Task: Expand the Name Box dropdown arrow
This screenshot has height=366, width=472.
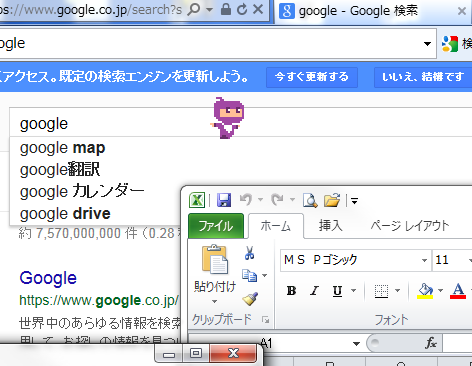Action: (356, 344)
